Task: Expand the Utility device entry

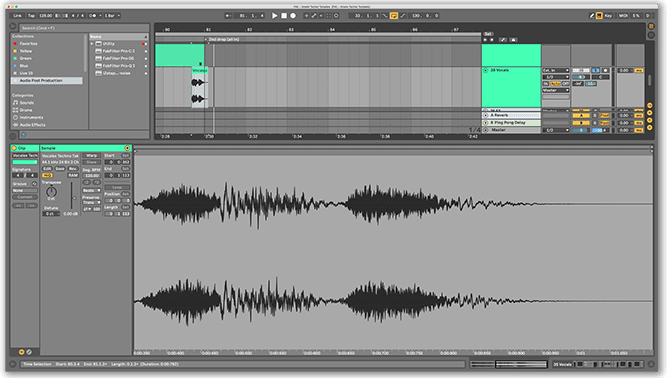Action: 92,44
